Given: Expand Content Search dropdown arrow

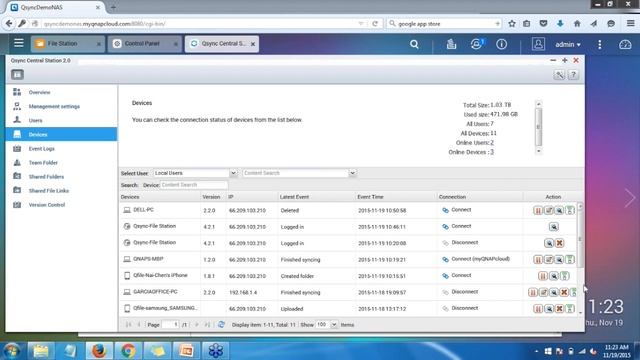Looking at the screenshot, I should [352, 173].
